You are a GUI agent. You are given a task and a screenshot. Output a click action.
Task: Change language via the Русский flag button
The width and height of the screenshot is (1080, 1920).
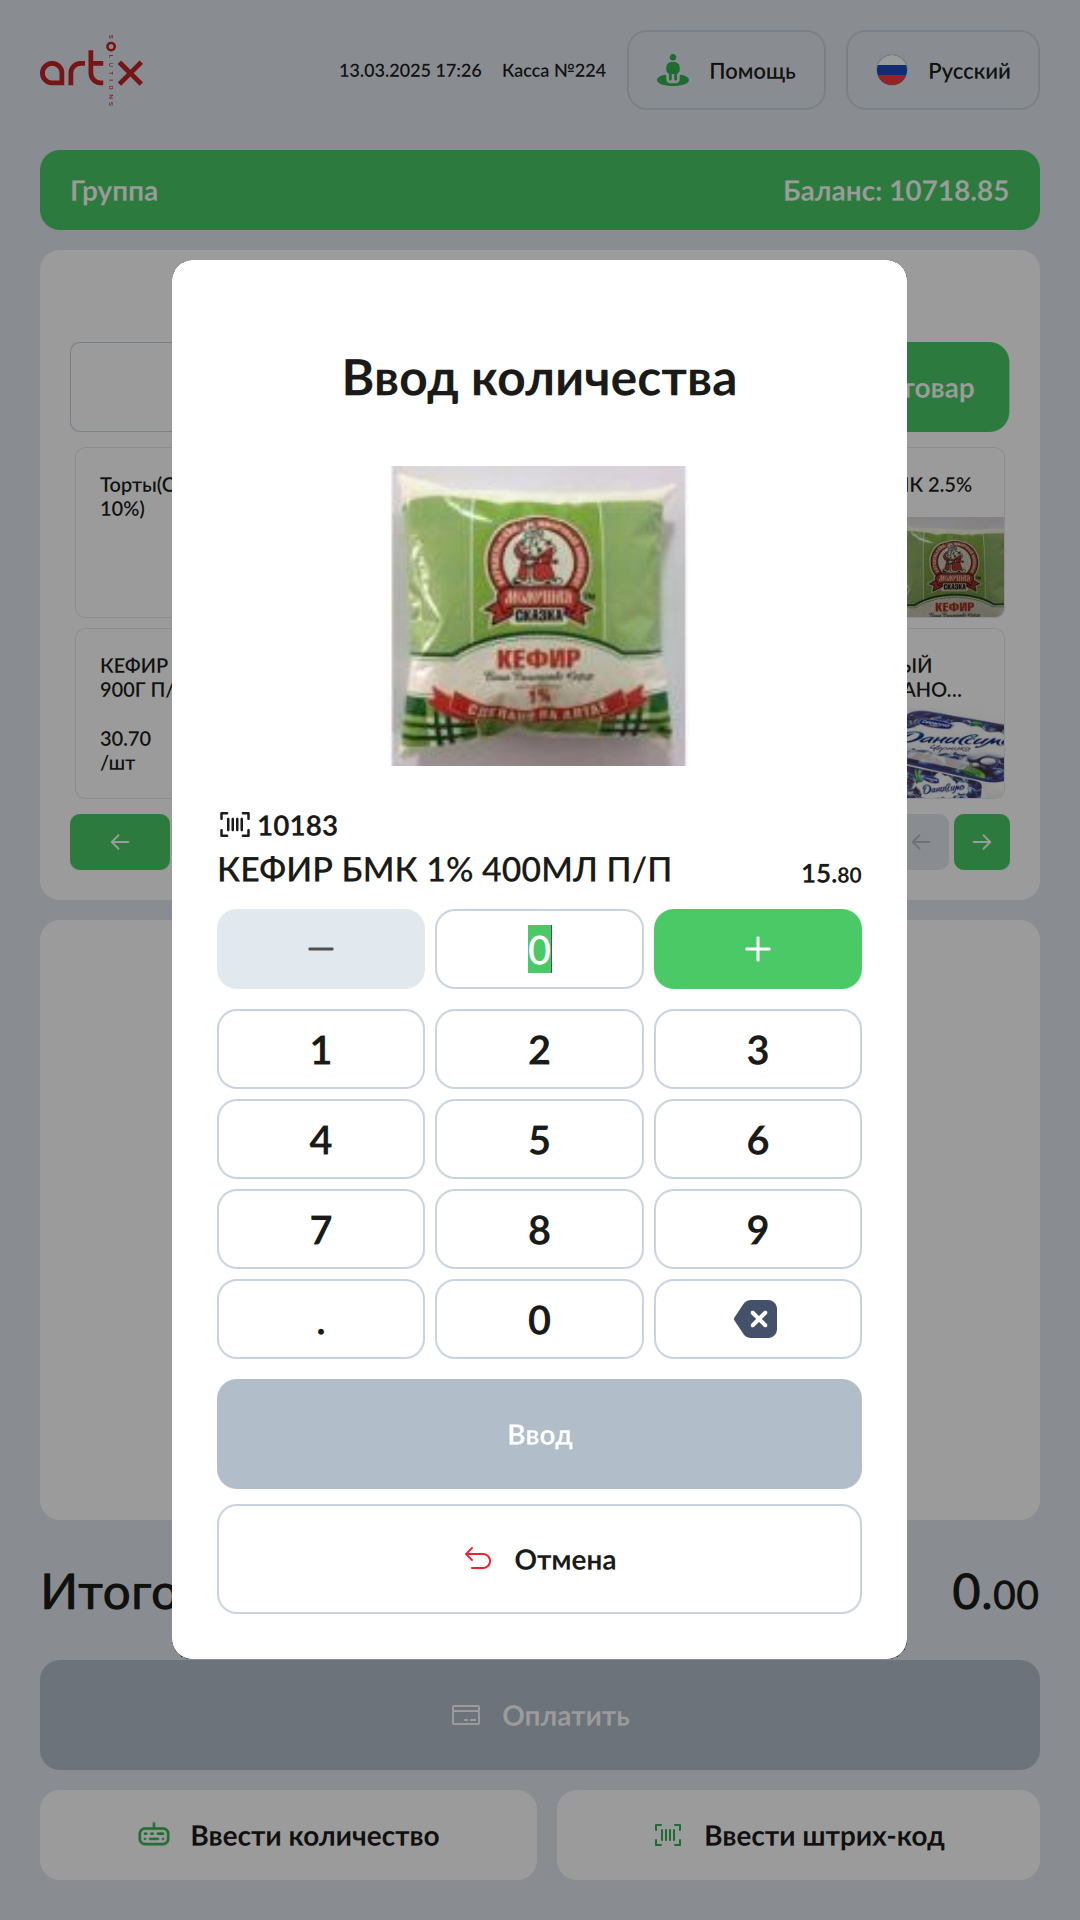pos(943,70)
